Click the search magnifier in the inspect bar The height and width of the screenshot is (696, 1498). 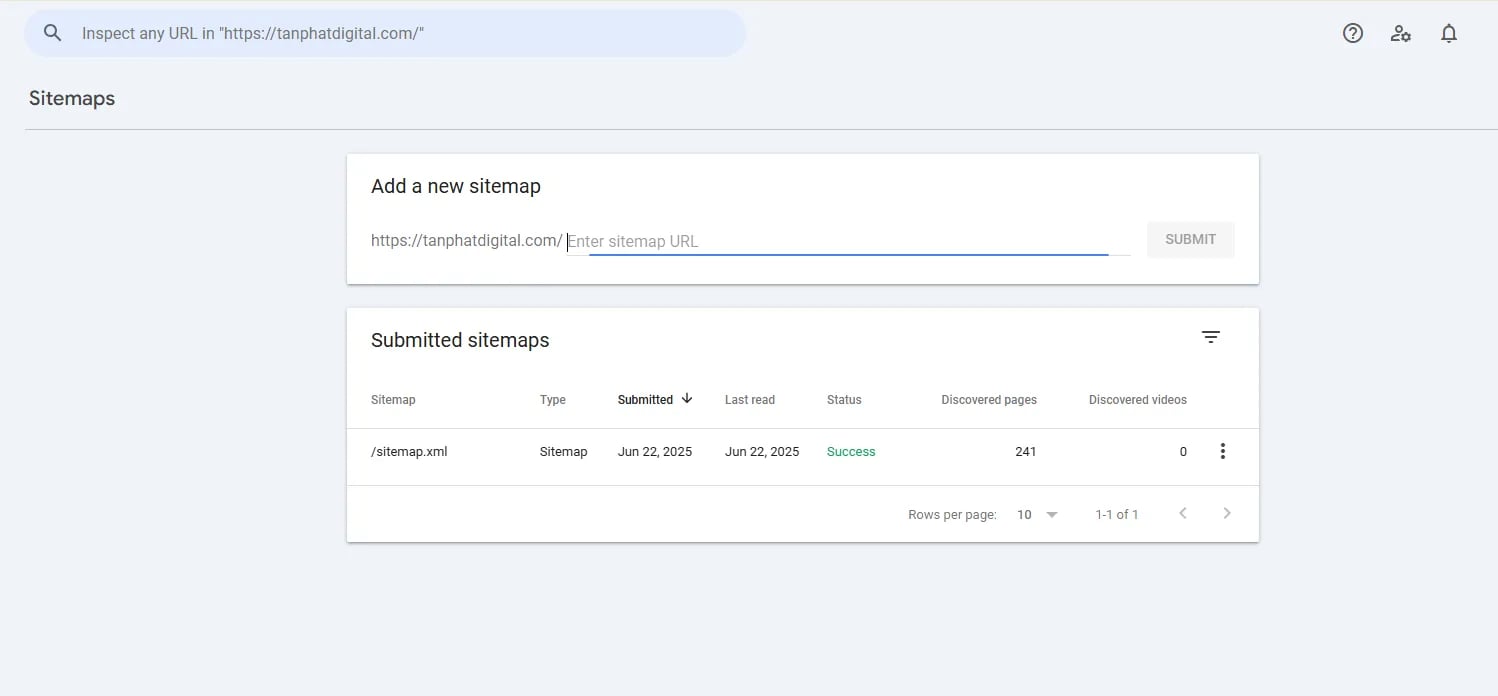pyautogui.click(x=52, y=32)
